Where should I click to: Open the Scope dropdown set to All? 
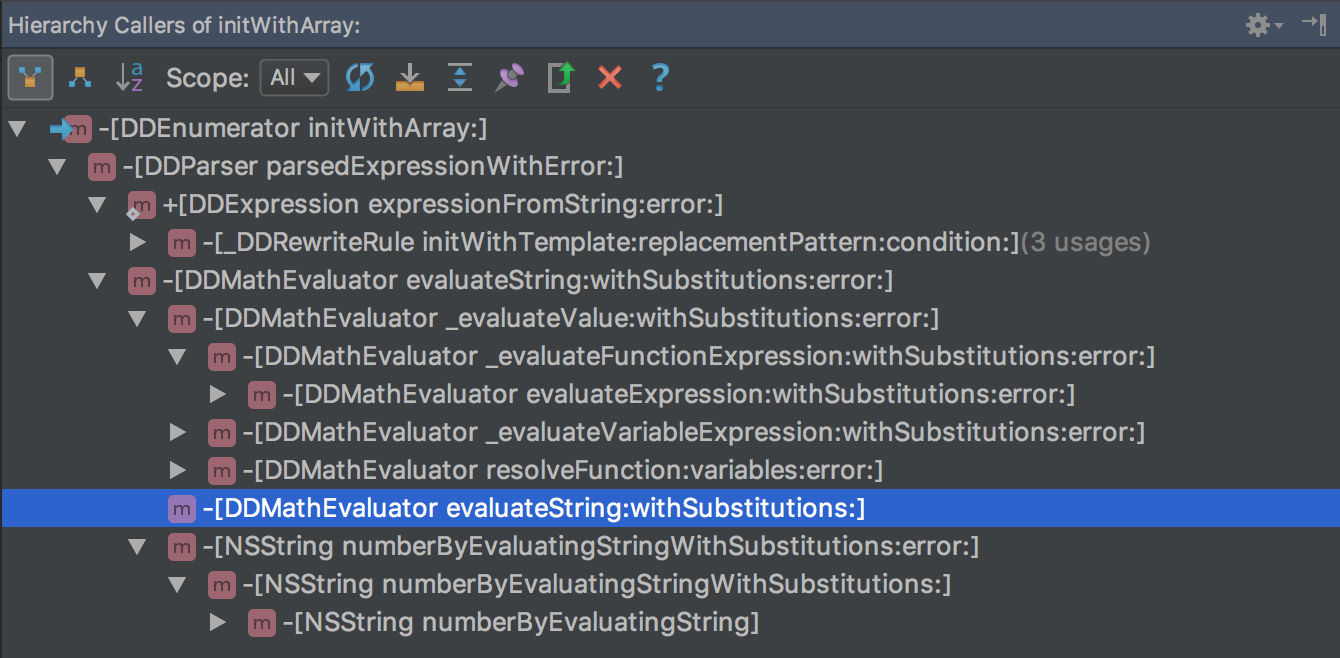[x=294, y=77]
